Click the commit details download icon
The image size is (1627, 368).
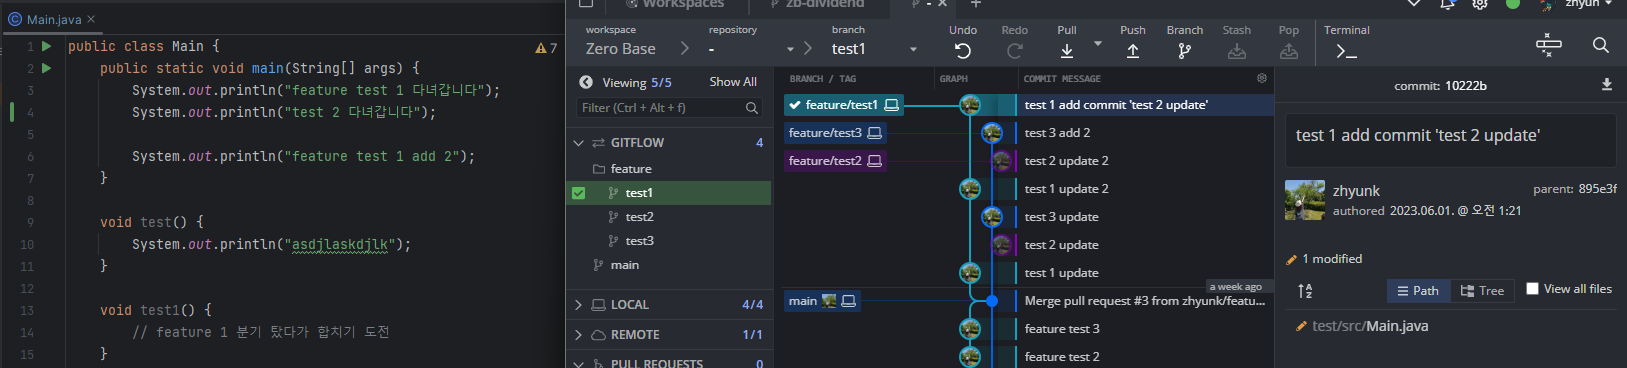[1606, 85]
